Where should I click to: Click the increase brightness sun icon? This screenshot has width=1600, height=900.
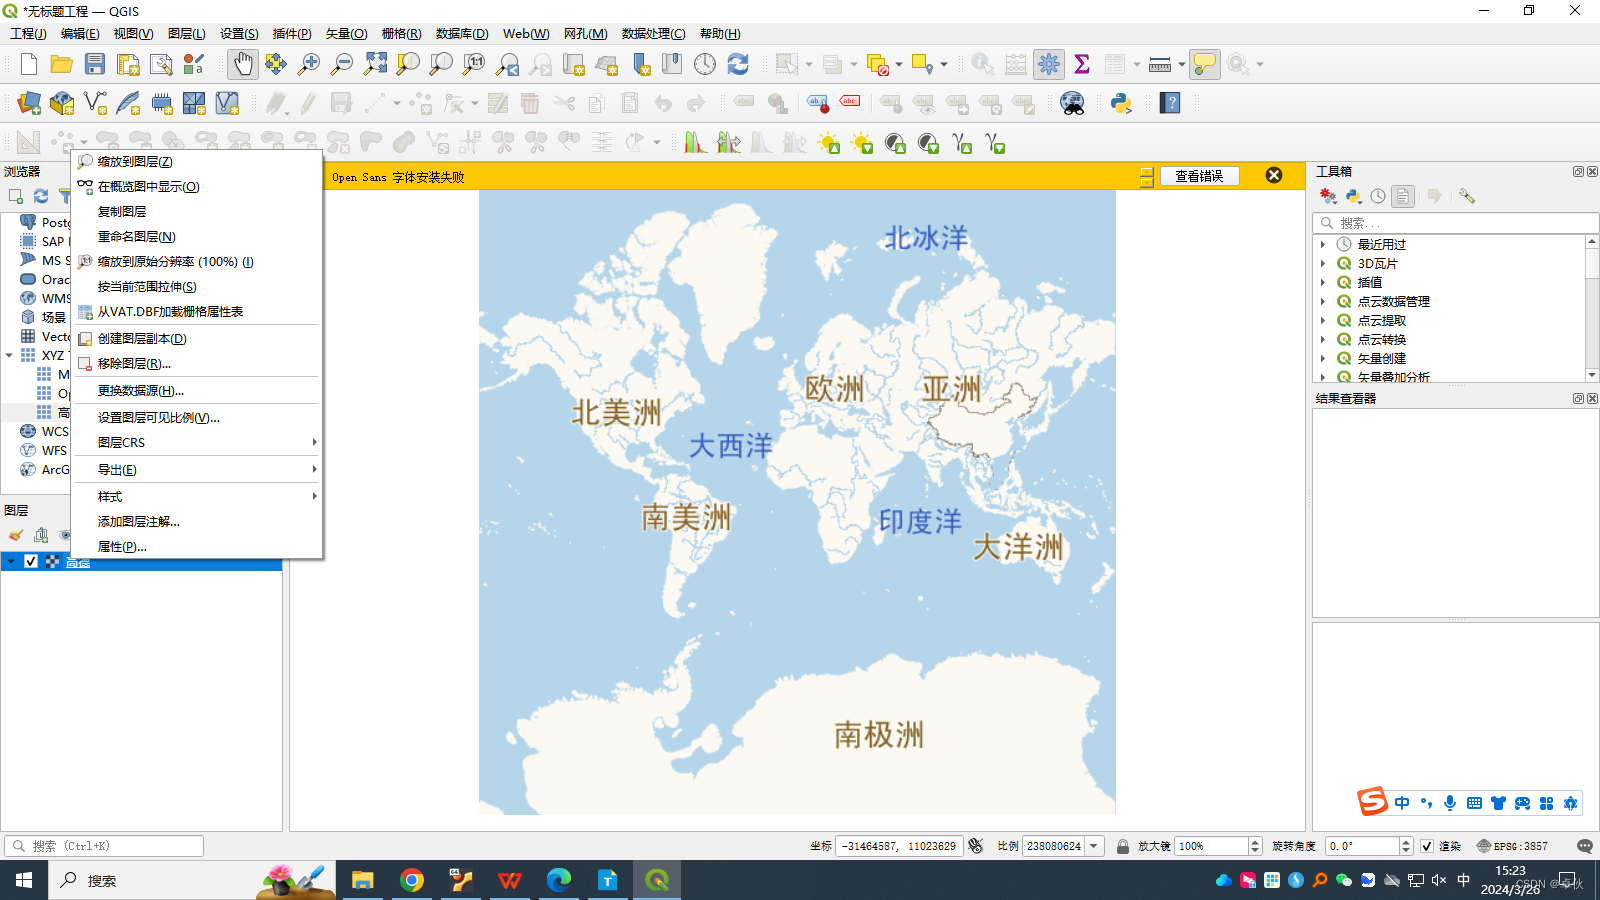click(828, 143)
